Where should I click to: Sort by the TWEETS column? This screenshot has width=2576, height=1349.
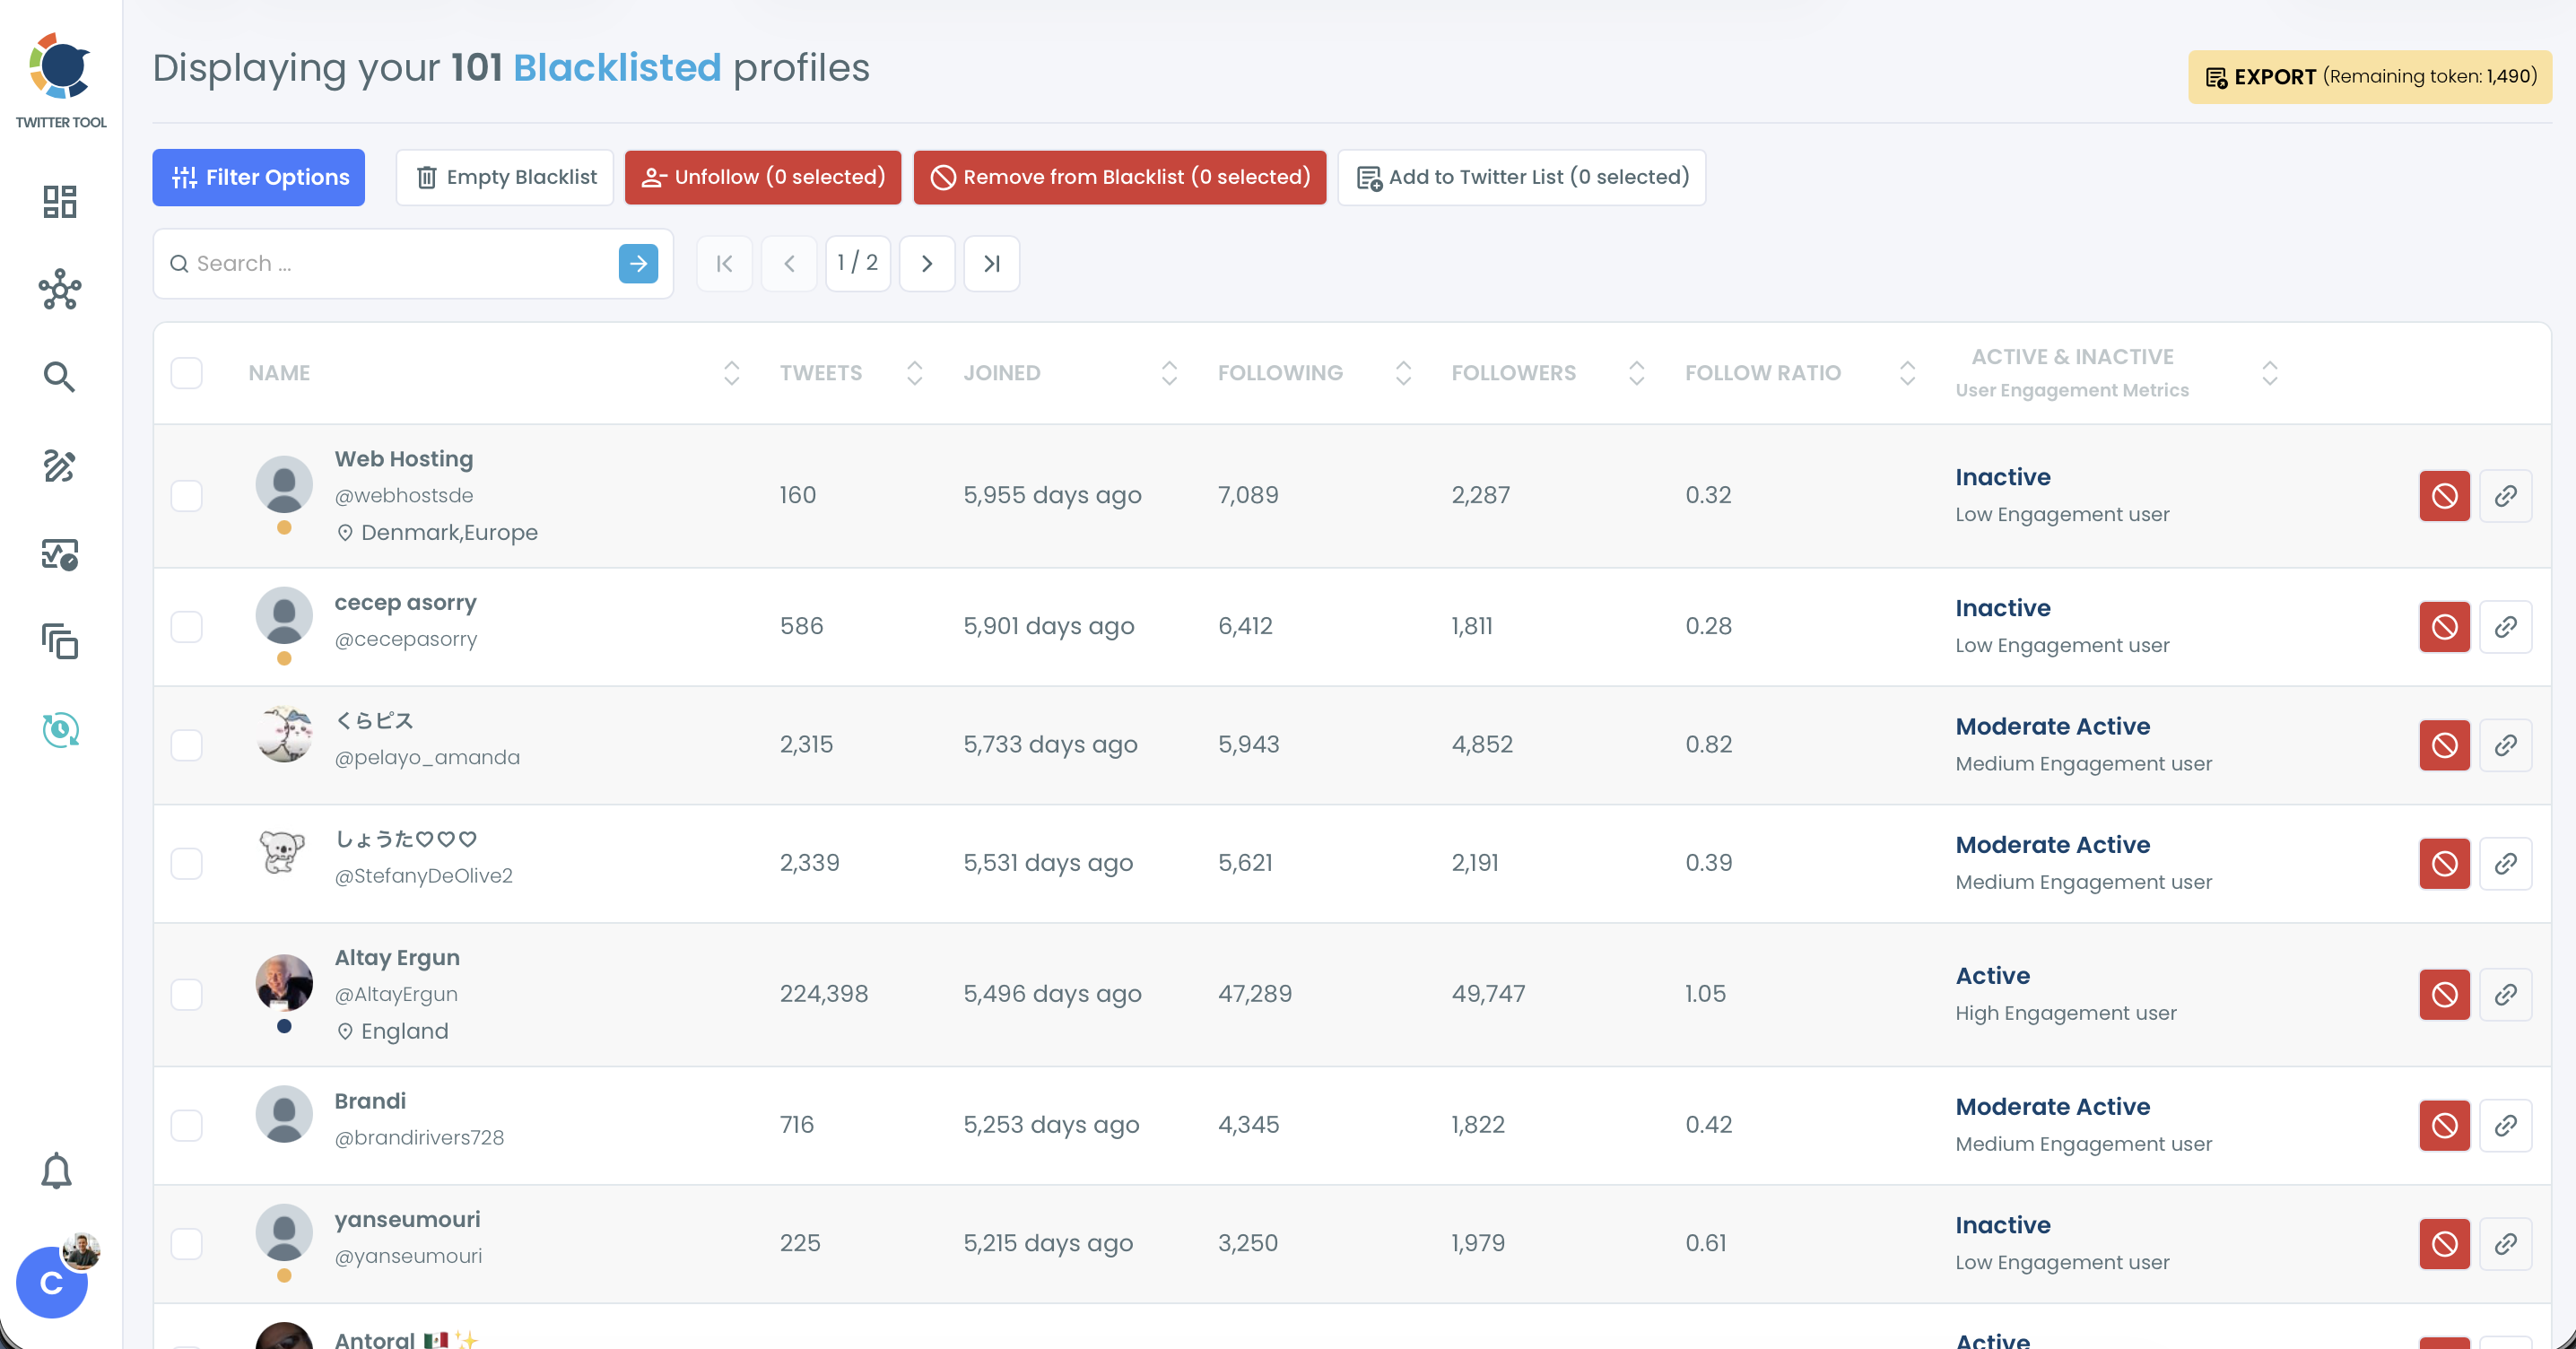(x=914, y=373)
